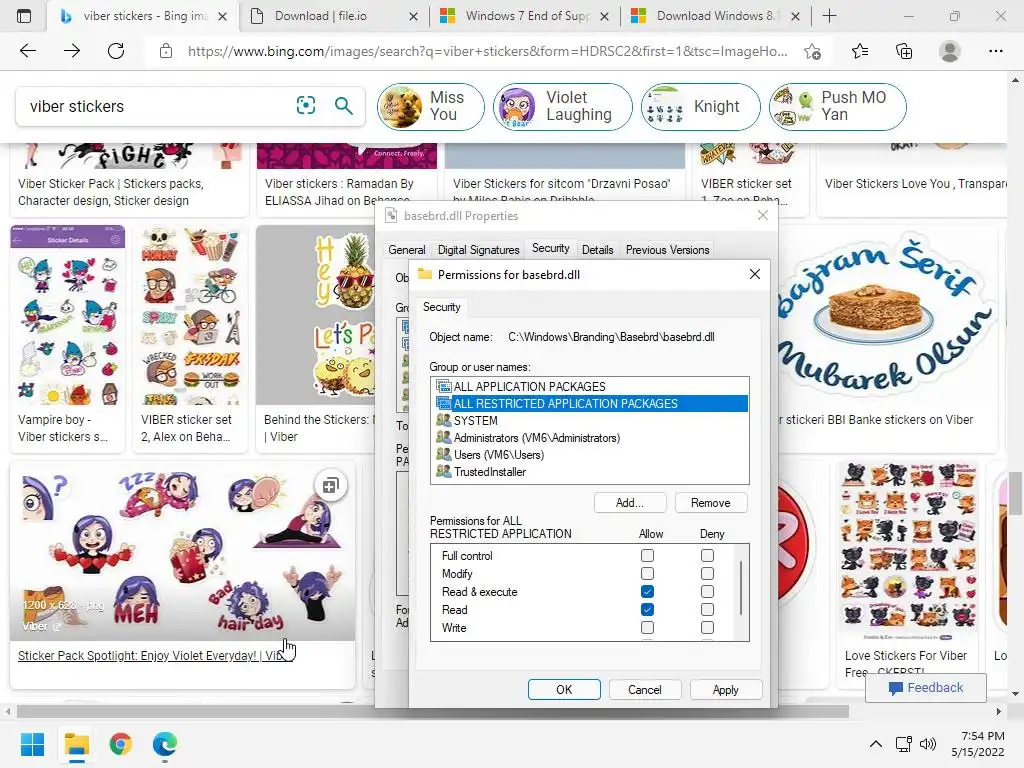Select the Violet Laughing suggestion chip
This screenshot has width=1024, height=768.
click(x=563, y=106)
